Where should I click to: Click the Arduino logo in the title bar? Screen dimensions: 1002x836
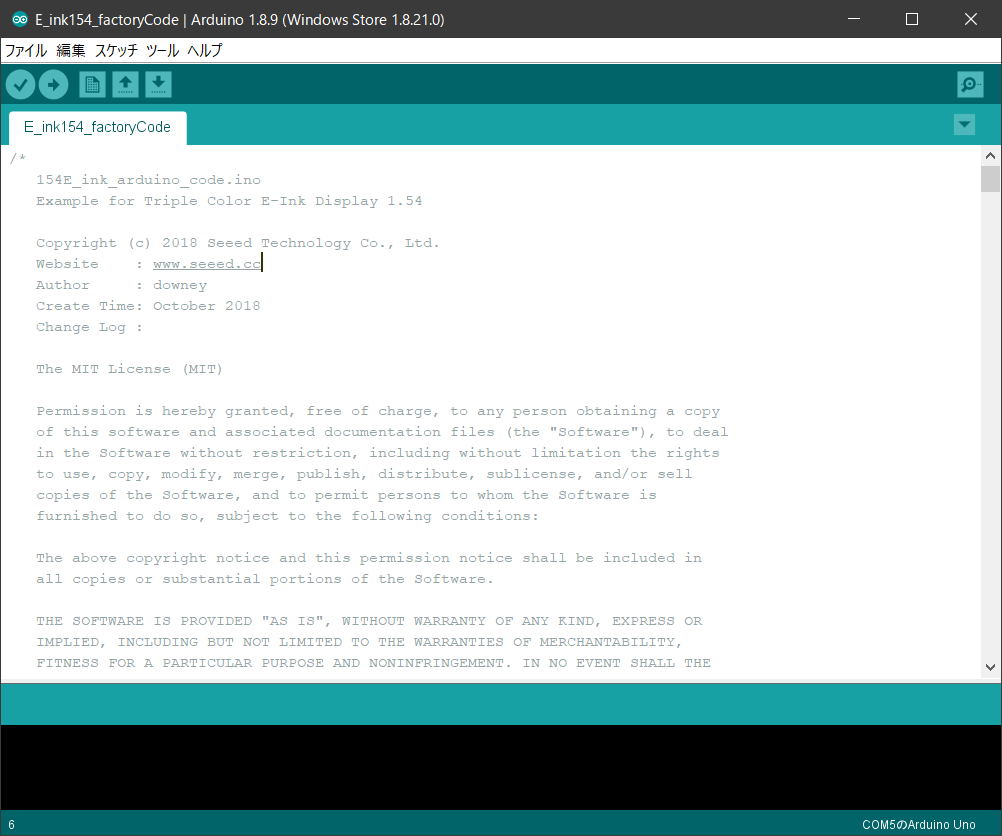pyautogui.click(x=20, y=19)
